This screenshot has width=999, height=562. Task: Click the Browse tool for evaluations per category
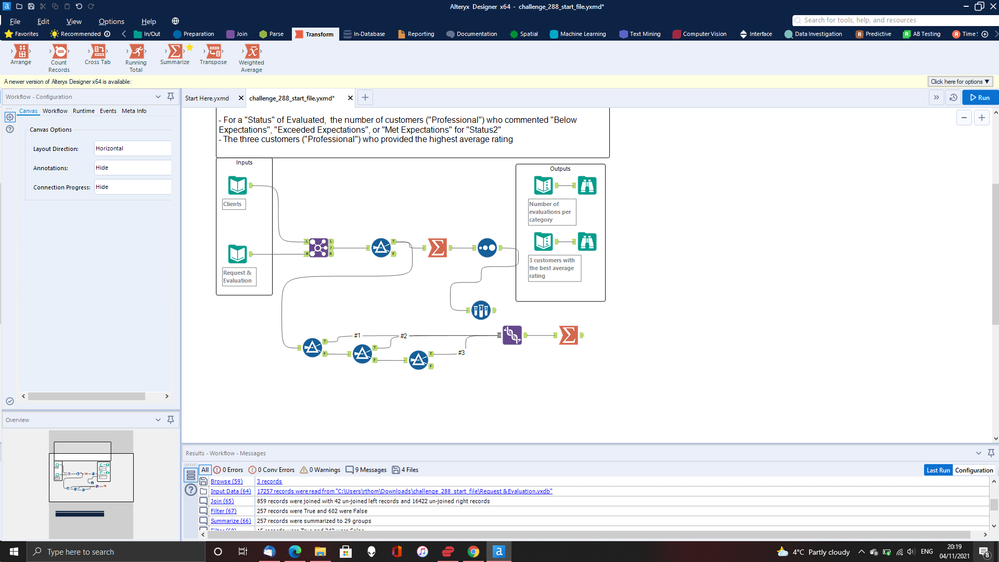pyautogui.click(x=587, y=185)
